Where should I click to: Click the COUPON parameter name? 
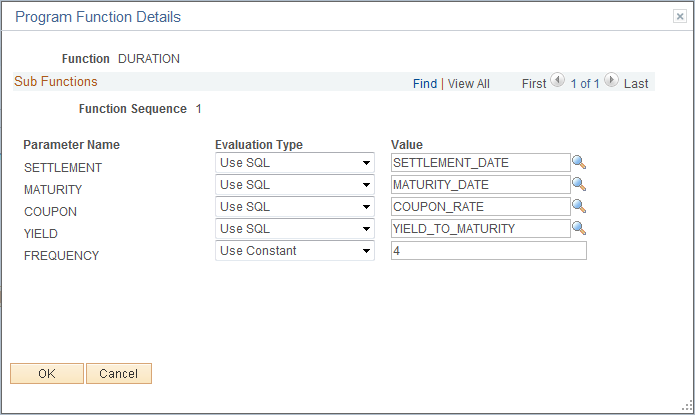50,211
